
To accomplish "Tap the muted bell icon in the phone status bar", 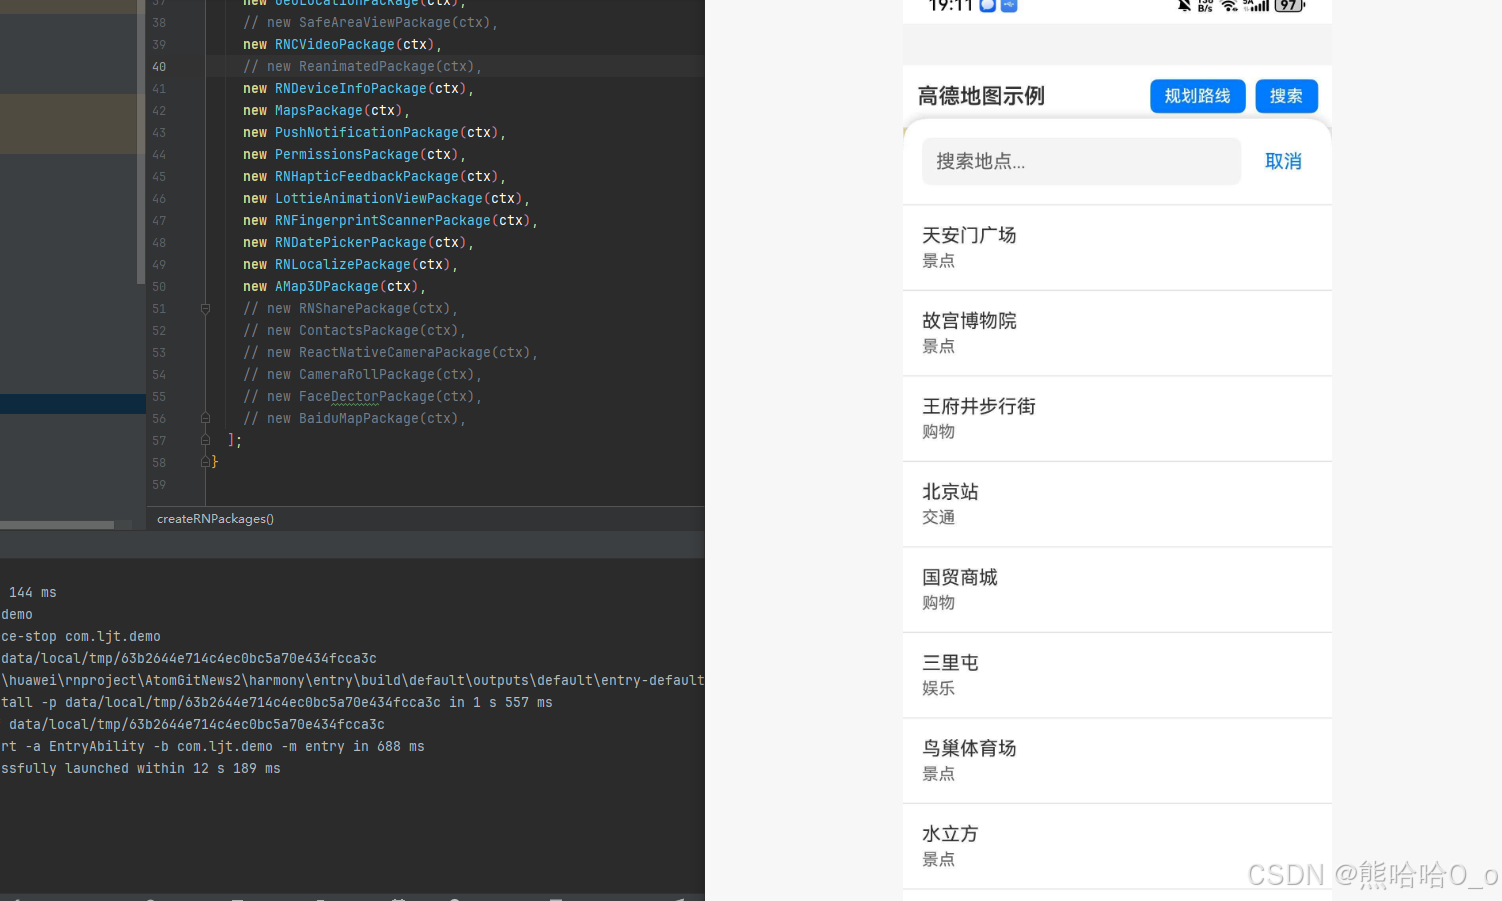I will click(x=1184, y=5).
